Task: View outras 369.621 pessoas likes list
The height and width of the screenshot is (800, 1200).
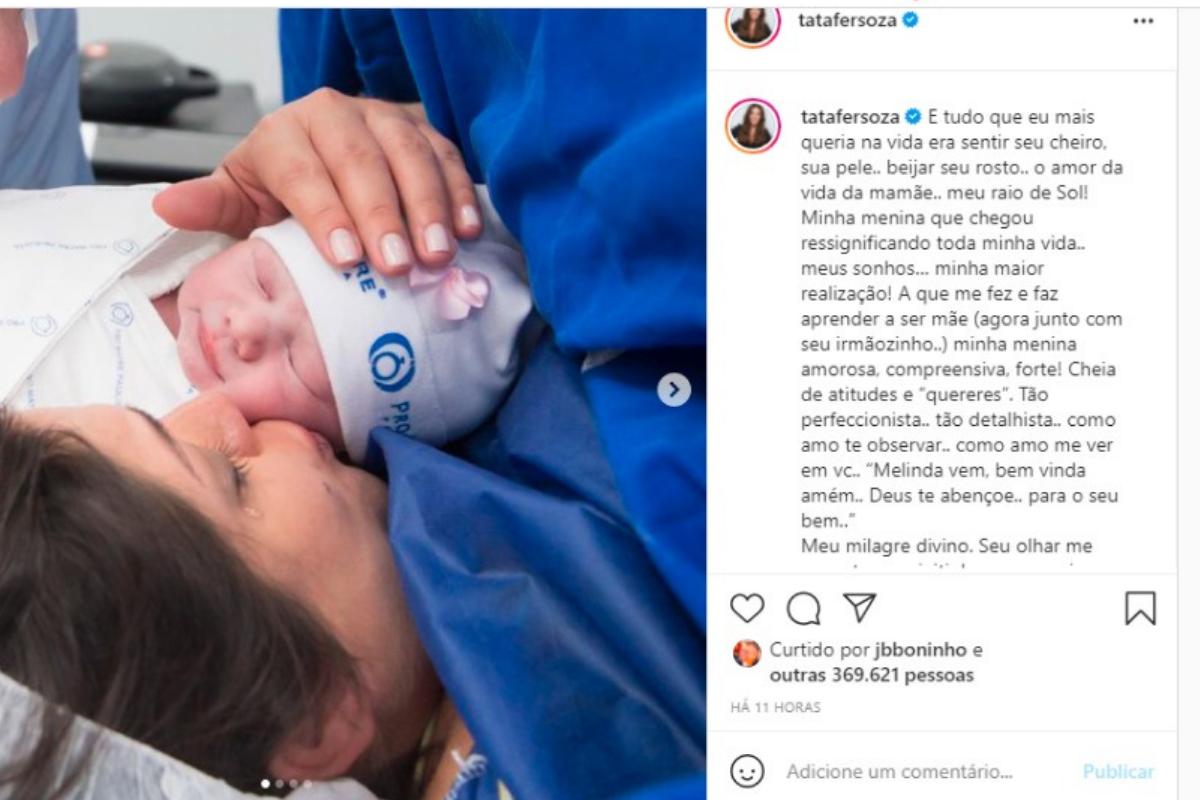Action: [871, 675]
